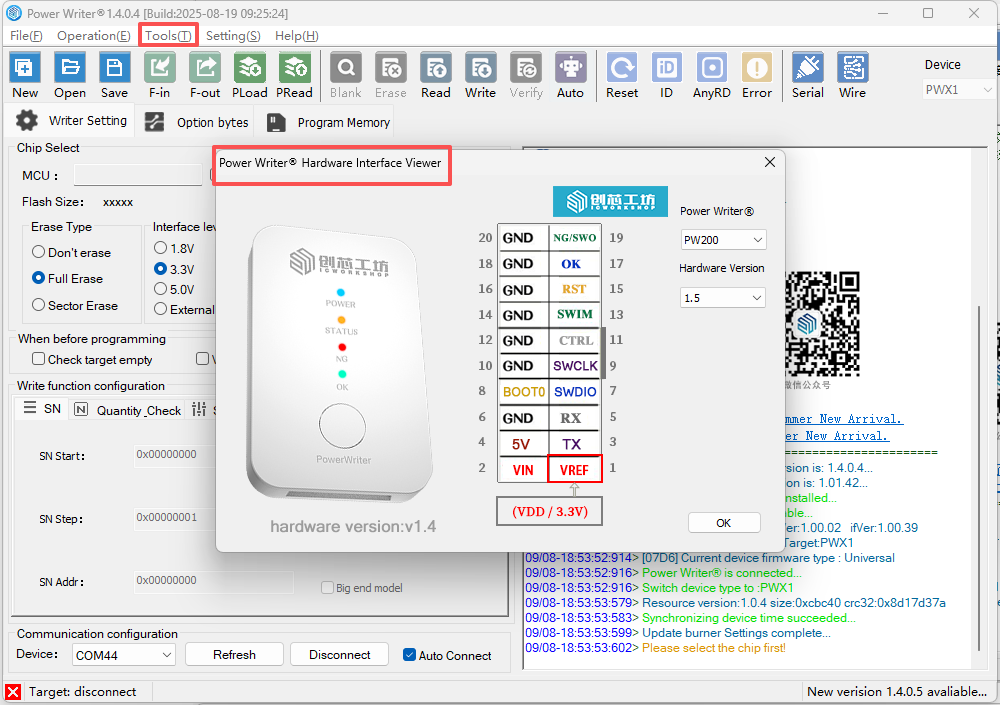Click the Disconnect button
This screenshot has width=1000, height=705.
point(339,655)
